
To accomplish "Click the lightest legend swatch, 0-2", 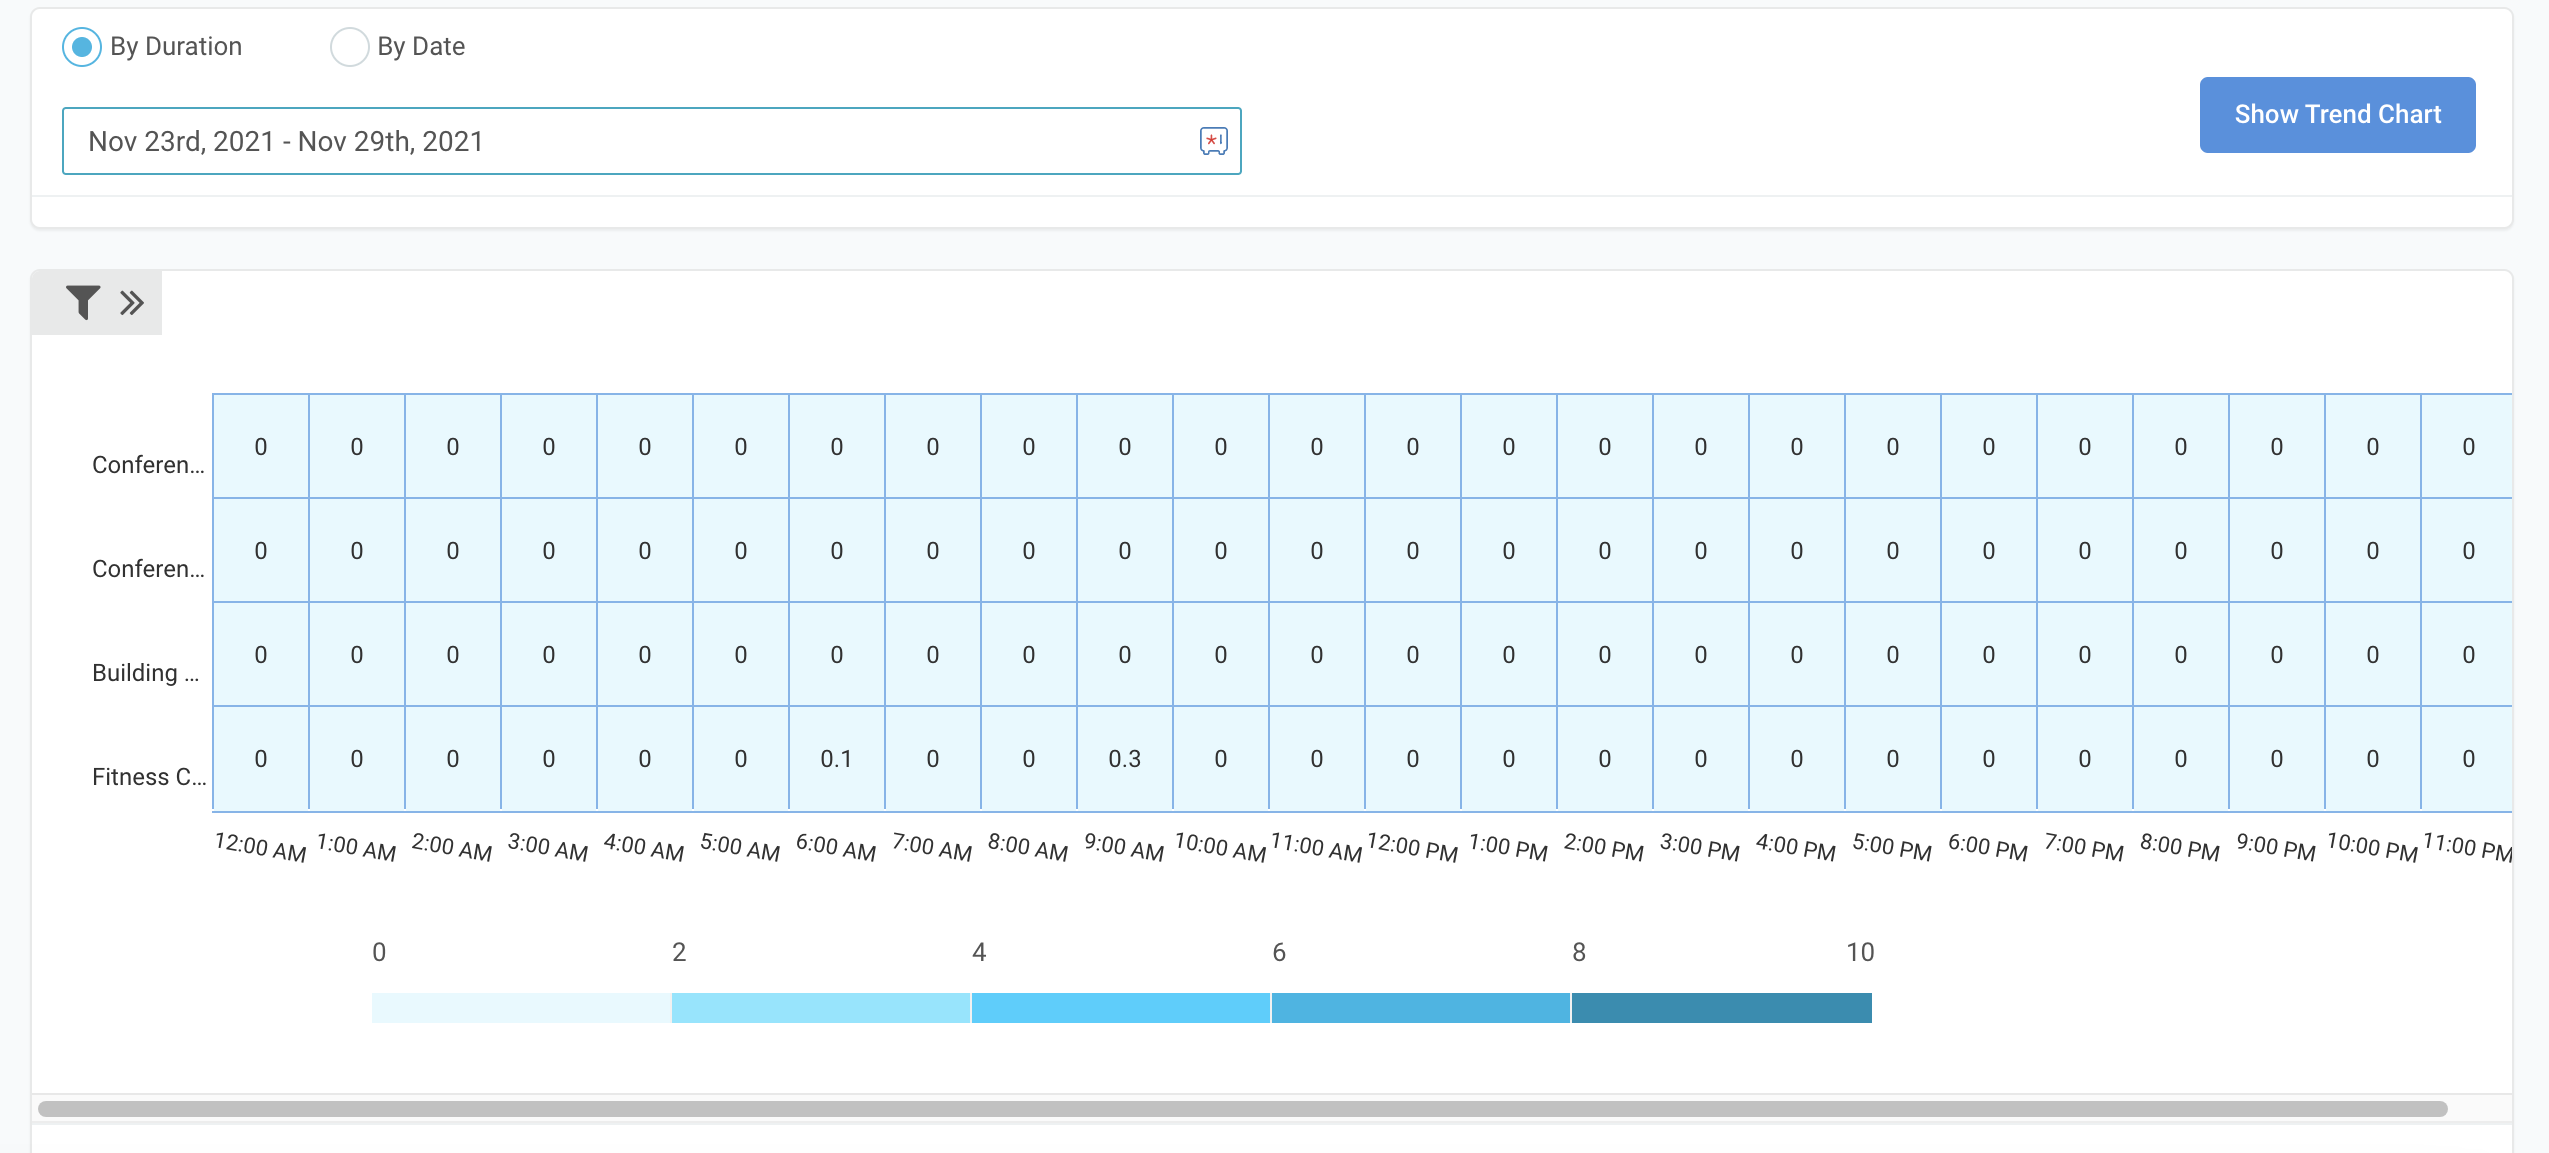I will (521, 1008).
